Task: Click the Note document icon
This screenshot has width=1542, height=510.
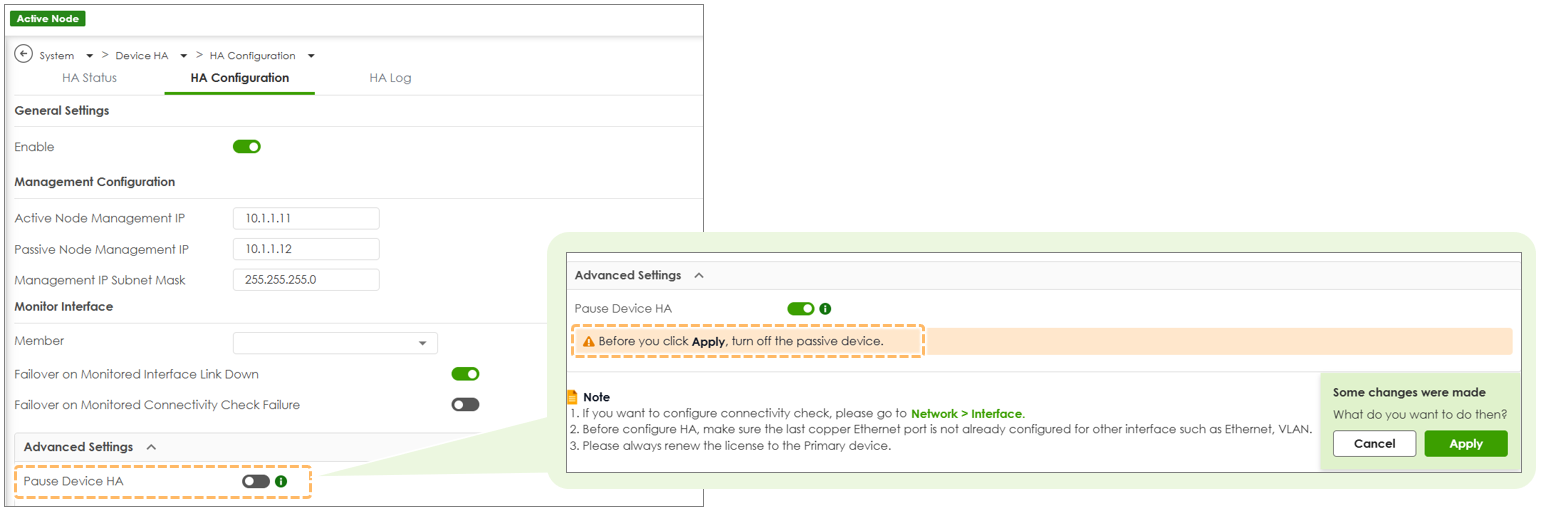Action: [573, 397]
